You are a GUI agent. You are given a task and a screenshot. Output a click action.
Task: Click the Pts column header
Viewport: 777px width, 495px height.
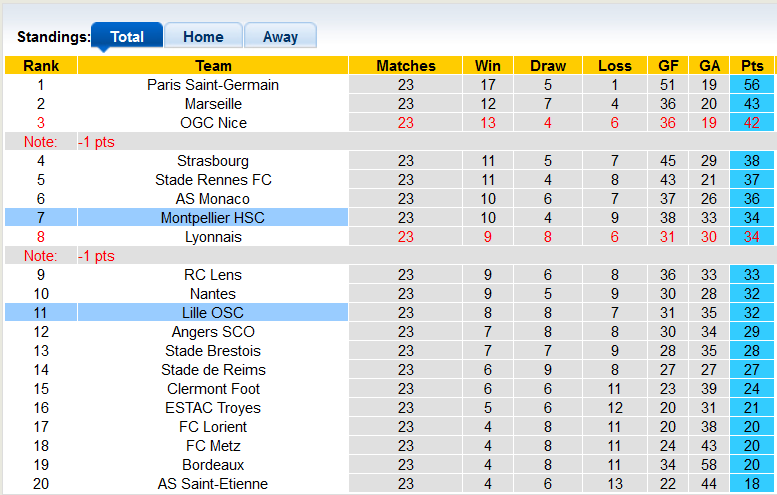(x=752, y=66)
